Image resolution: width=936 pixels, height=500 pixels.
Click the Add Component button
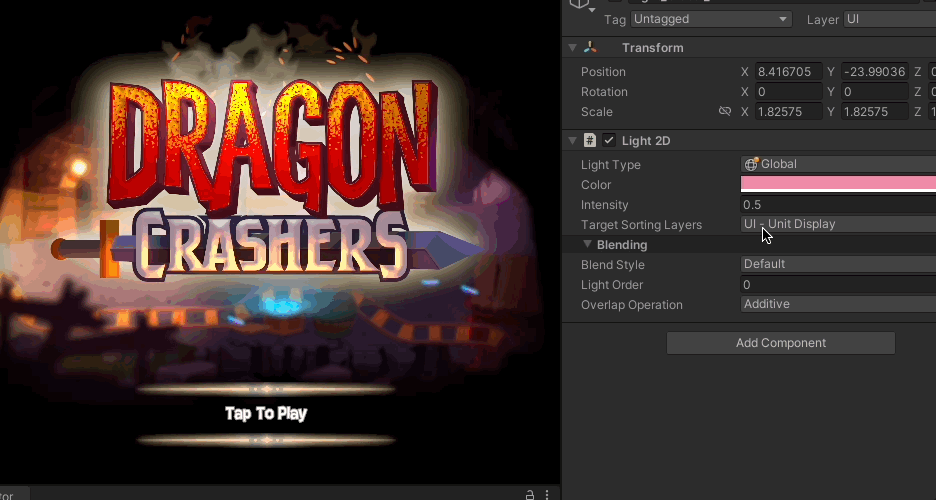click(x=781, y=343)
